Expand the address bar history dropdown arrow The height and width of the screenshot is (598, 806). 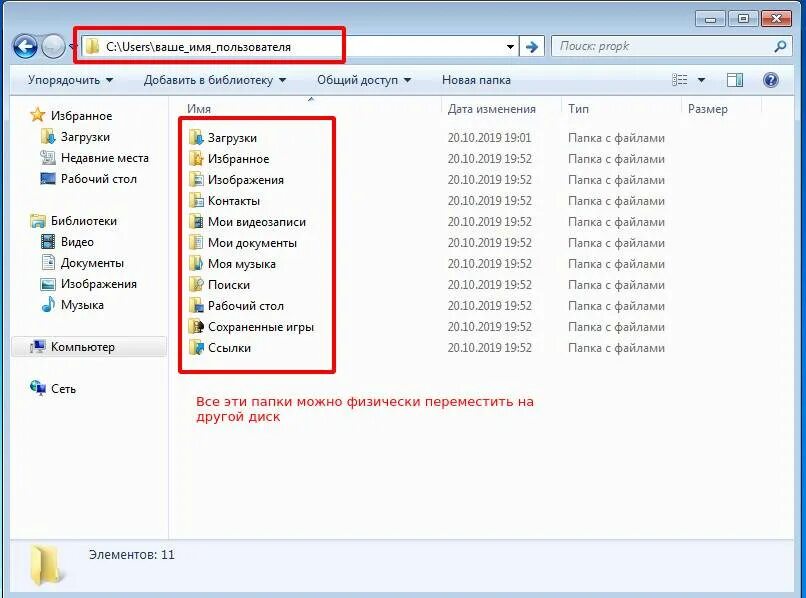510,47
